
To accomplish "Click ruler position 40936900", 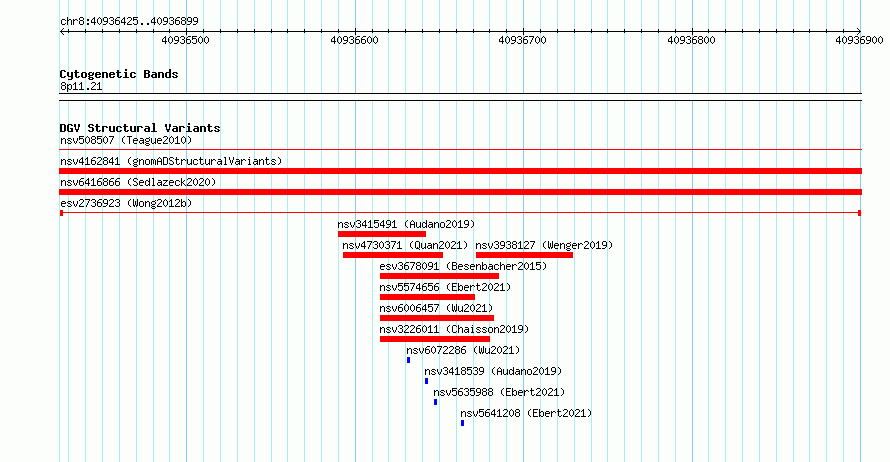I will click(859, 40).
